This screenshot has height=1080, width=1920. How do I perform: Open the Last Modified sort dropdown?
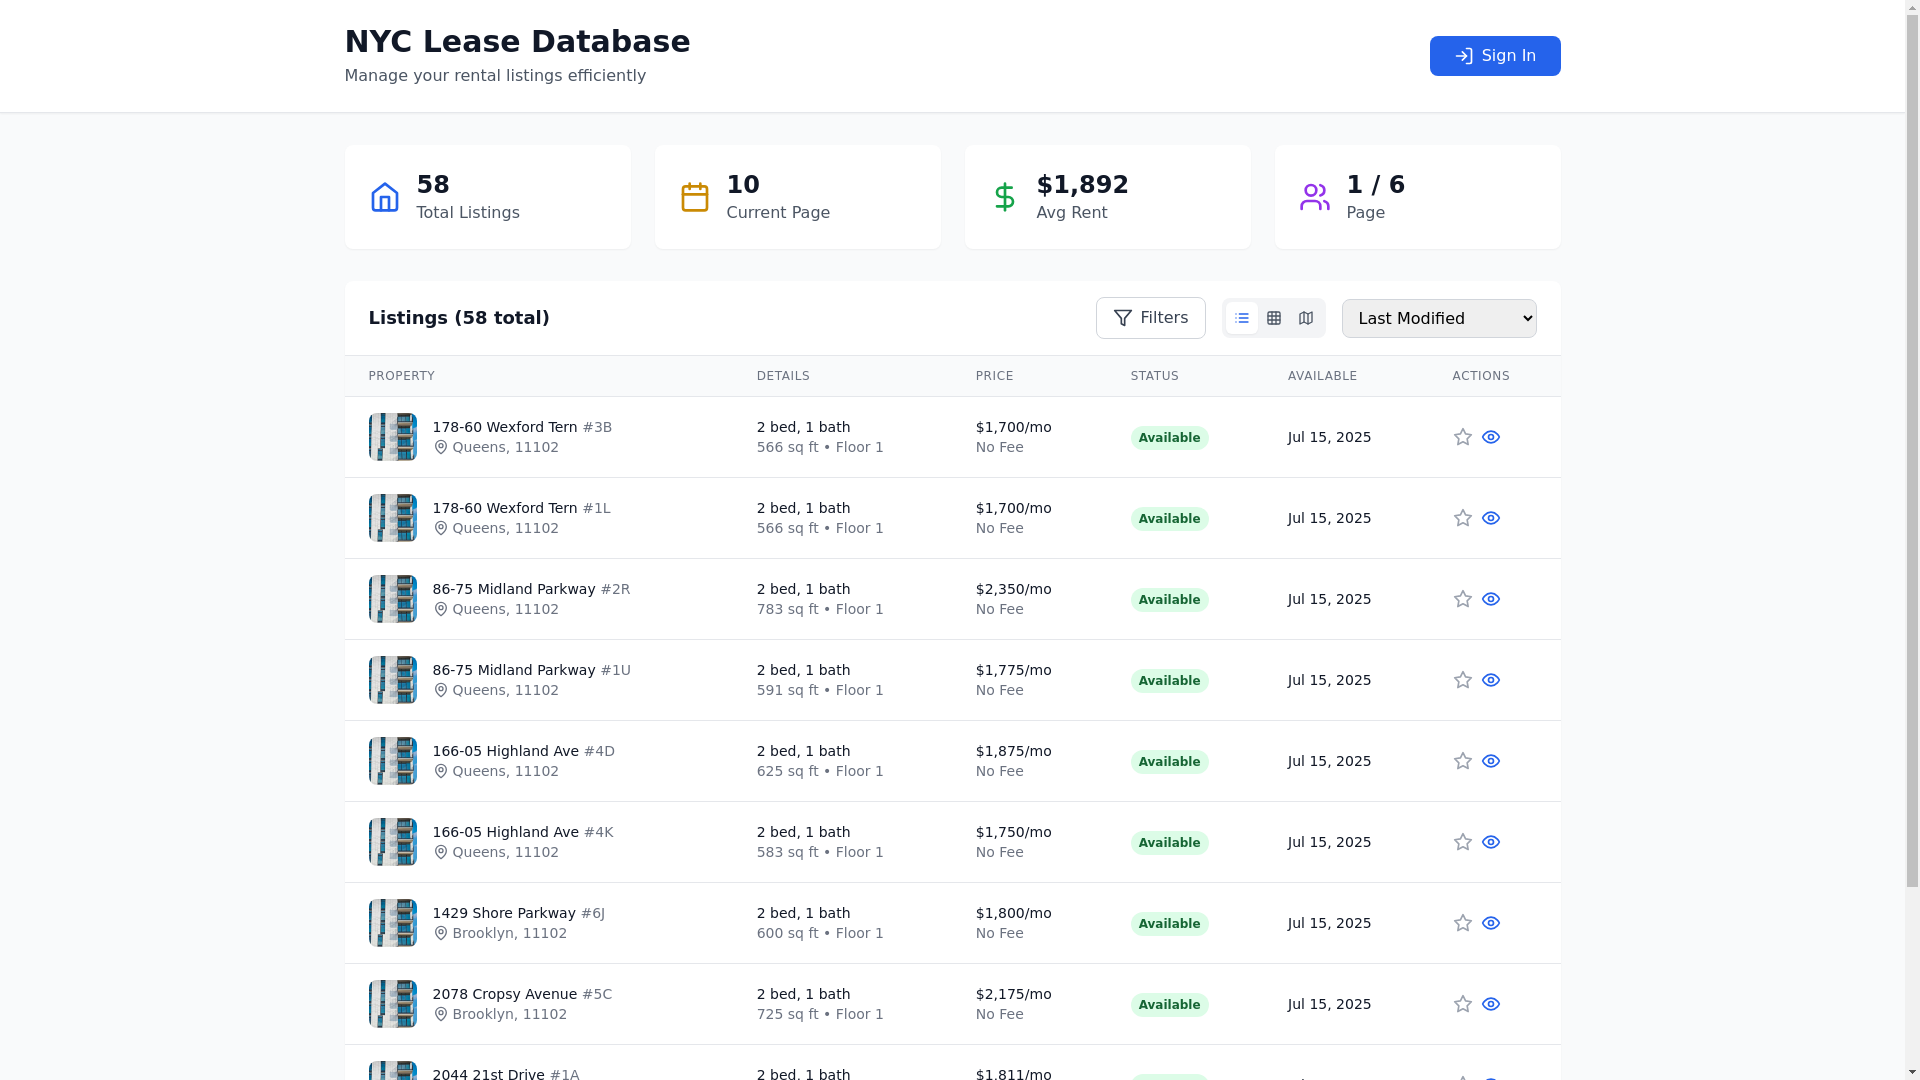click(1439, 318)
